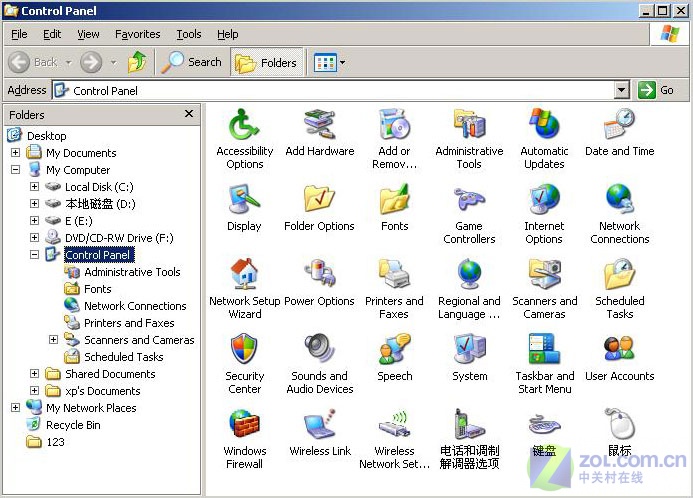Open the Add Hardware icon
Viewport: 693px width, 498px height.
[320, 125]
